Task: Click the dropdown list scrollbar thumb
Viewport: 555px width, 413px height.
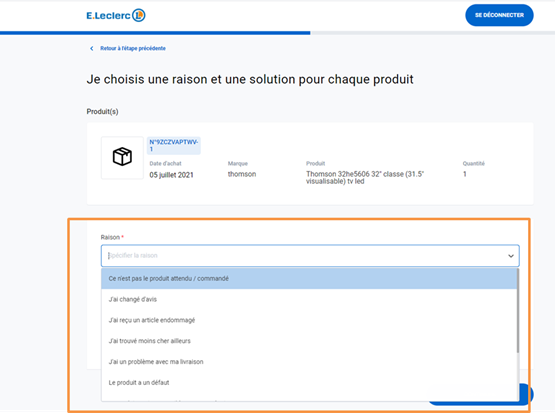Action: coord(518,311)
